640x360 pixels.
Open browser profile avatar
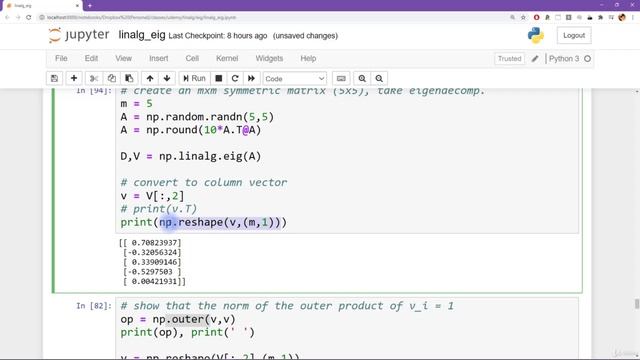point(622,18)
